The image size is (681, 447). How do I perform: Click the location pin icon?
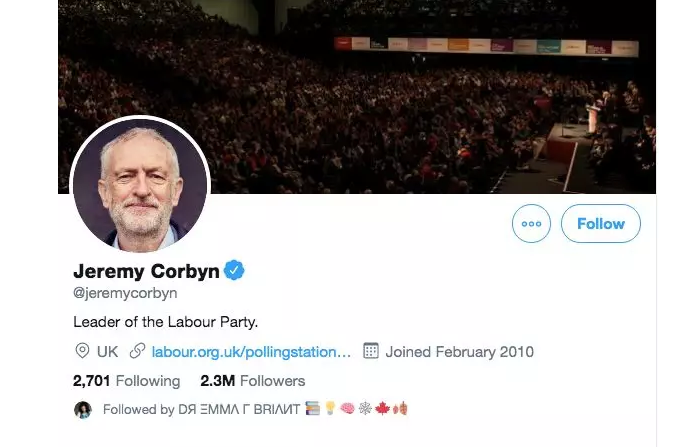pos(82,351)
